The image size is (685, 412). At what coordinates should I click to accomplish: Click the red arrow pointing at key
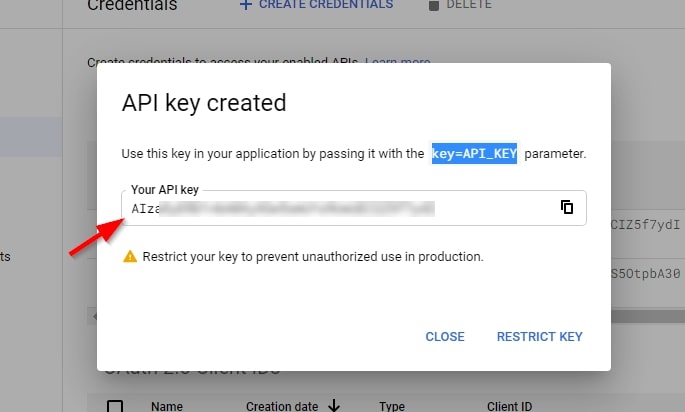(x=97, y=239)
